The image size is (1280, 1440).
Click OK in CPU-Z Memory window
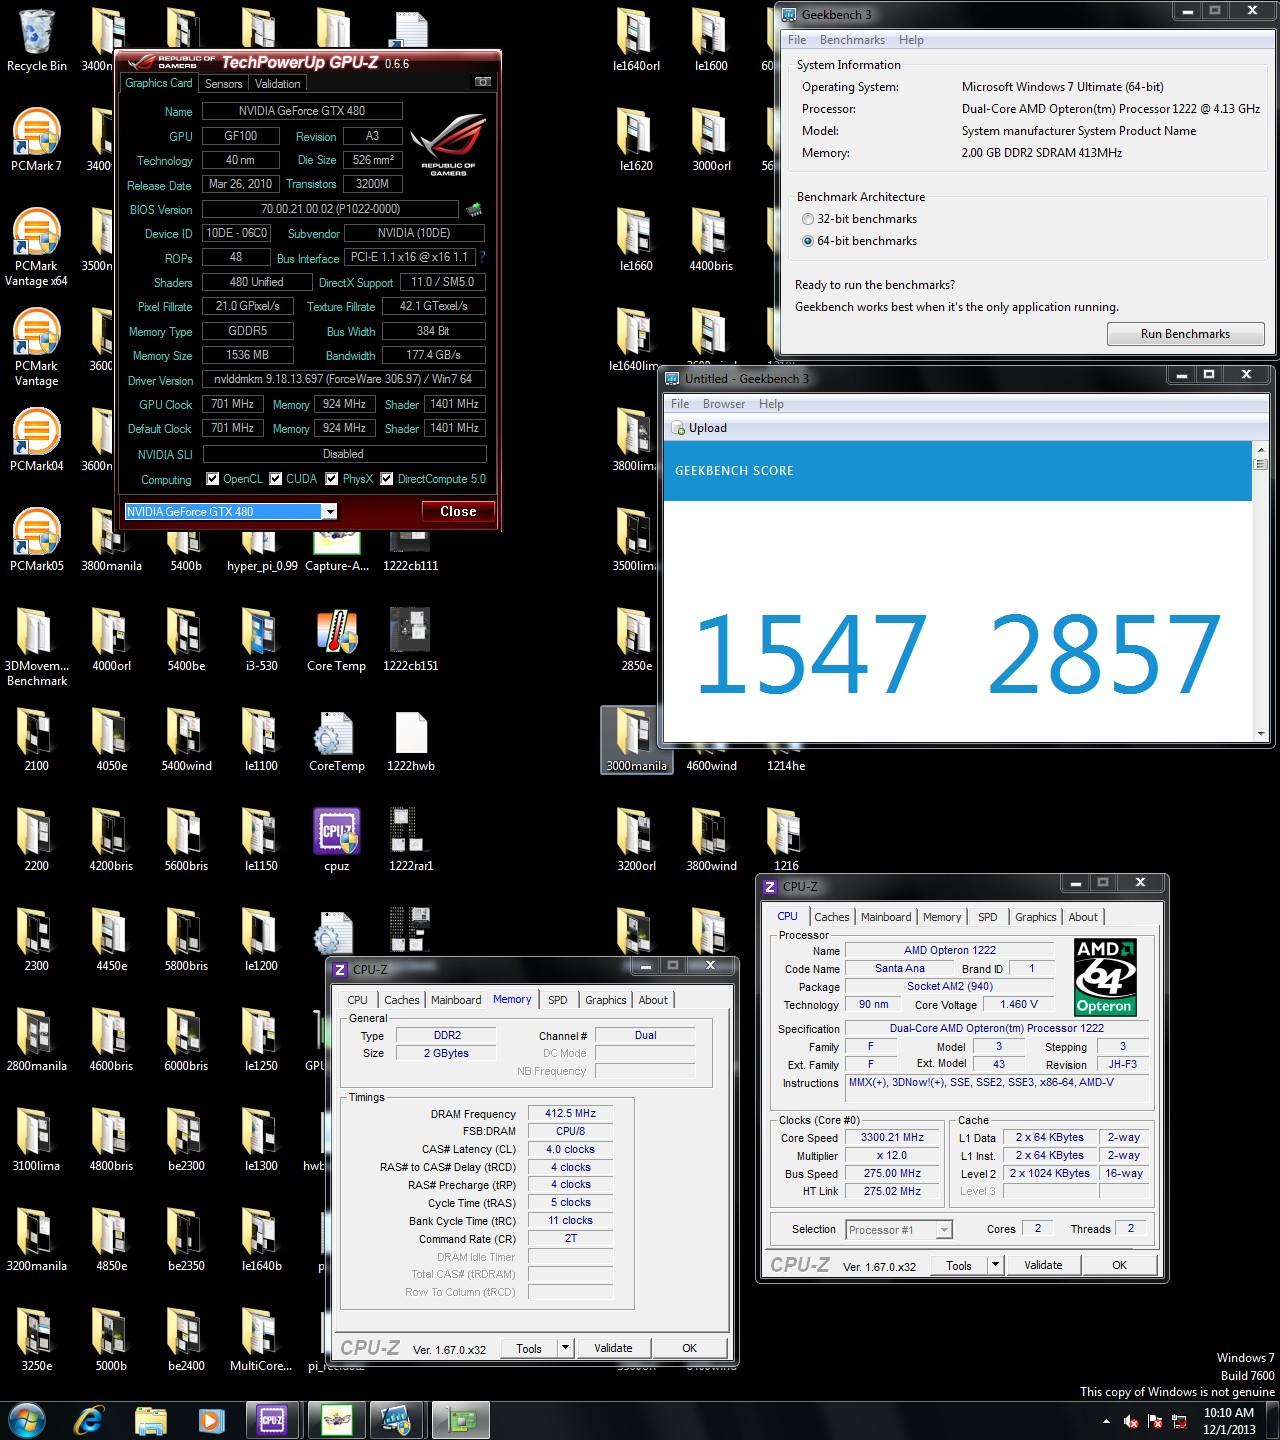[689, 1348]
